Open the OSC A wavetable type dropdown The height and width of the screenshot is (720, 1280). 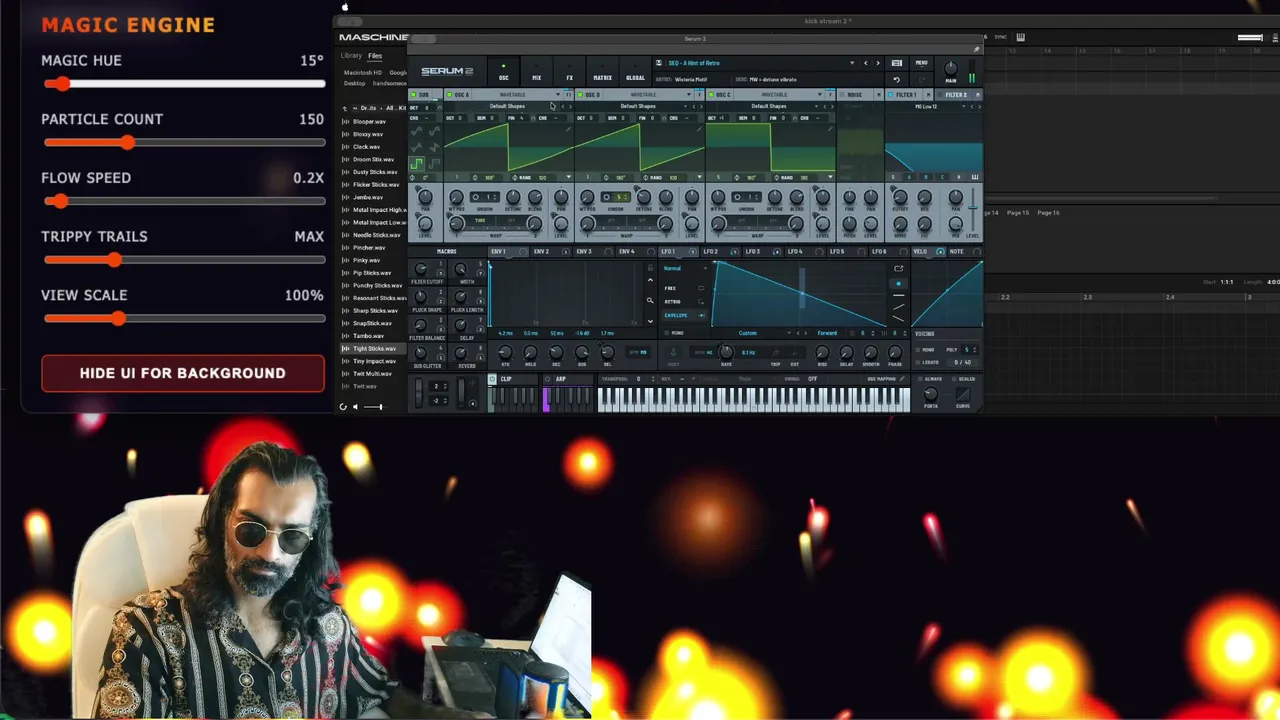click(557, 95)
